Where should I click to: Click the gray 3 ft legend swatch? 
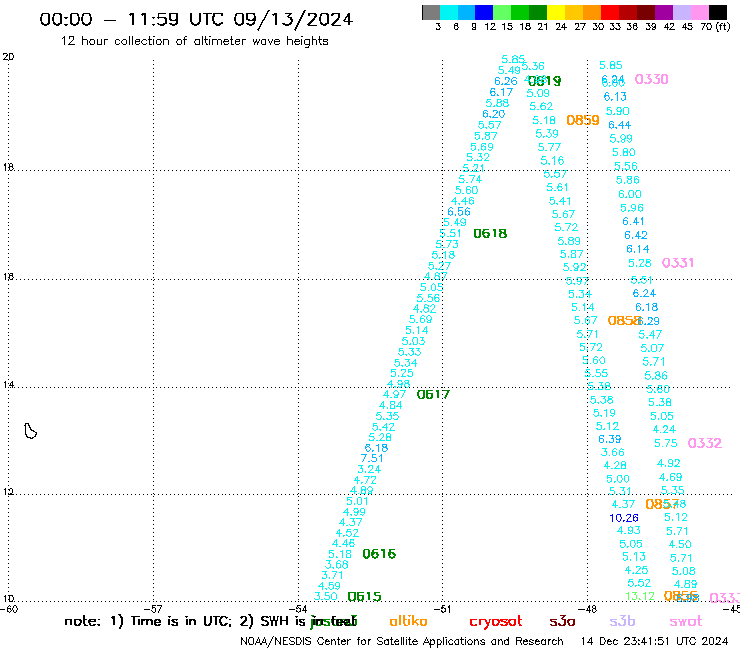[x=431, y=12]
